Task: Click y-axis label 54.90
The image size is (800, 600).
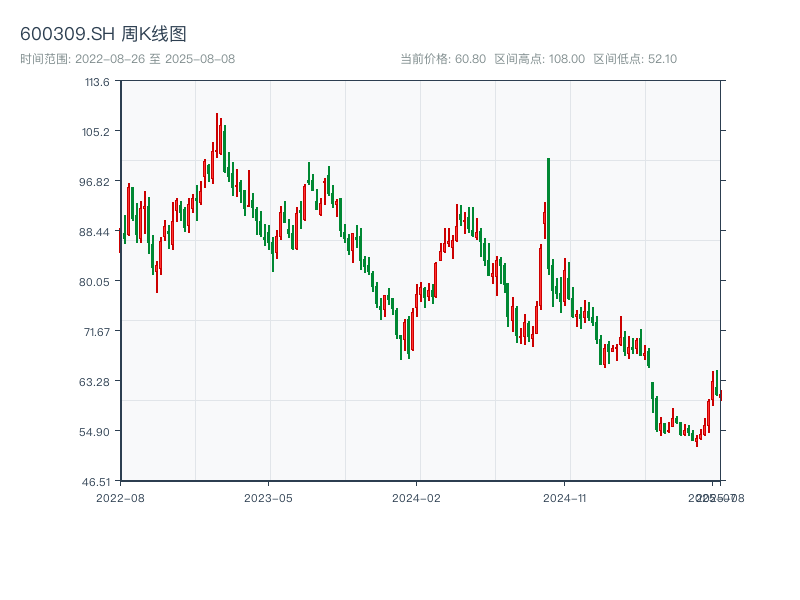Action: click(x=94, y=432)
